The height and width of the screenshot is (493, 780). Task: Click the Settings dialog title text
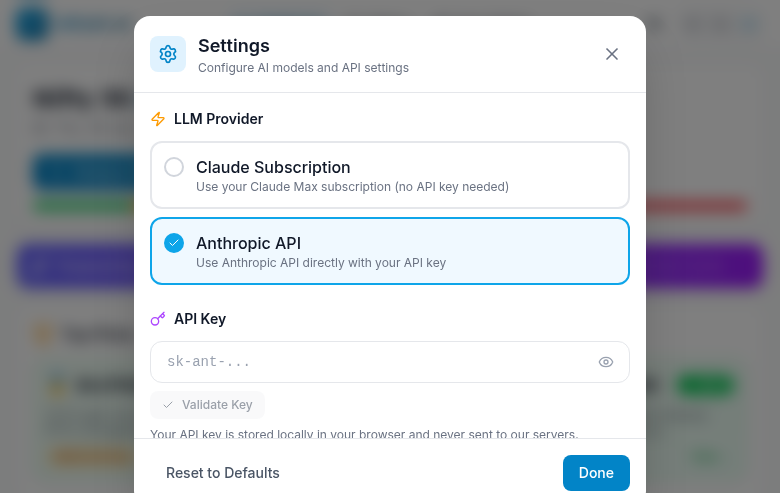point(234,45)
